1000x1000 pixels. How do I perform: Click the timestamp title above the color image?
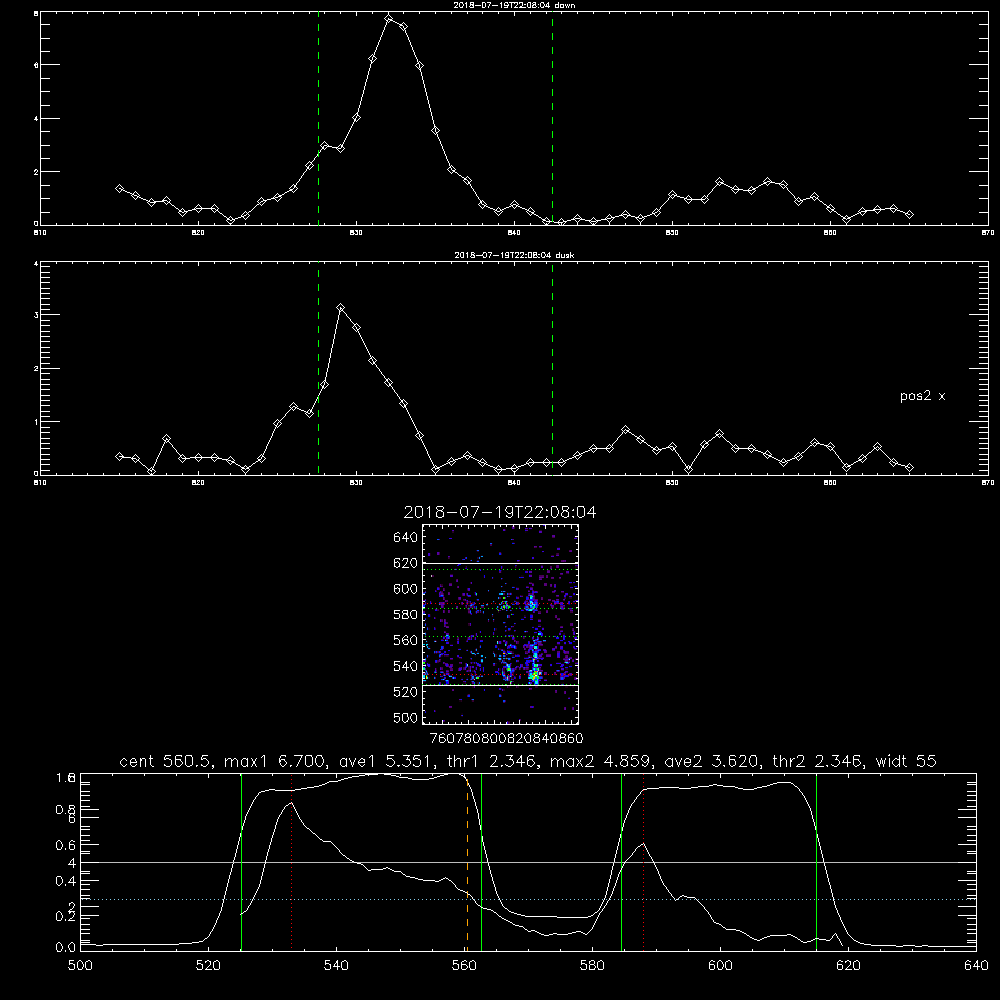pyautogui.click(x=500, y=512)
